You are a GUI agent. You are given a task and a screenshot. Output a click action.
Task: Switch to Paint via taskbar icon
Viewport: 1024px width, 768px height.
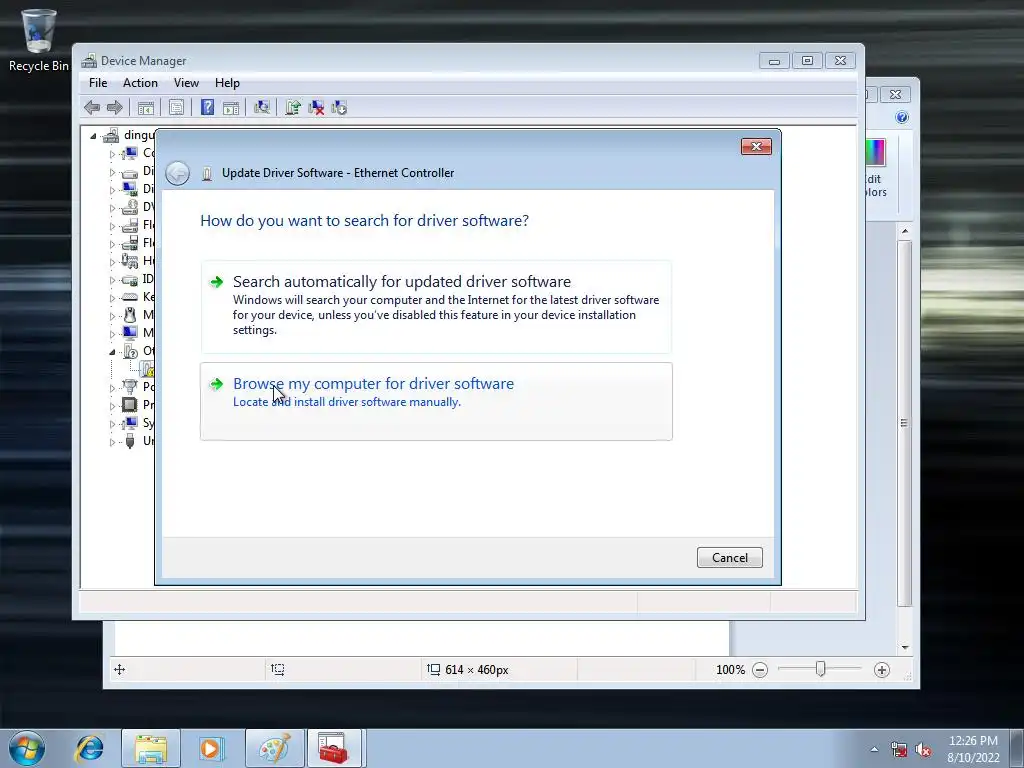[274, 748]
